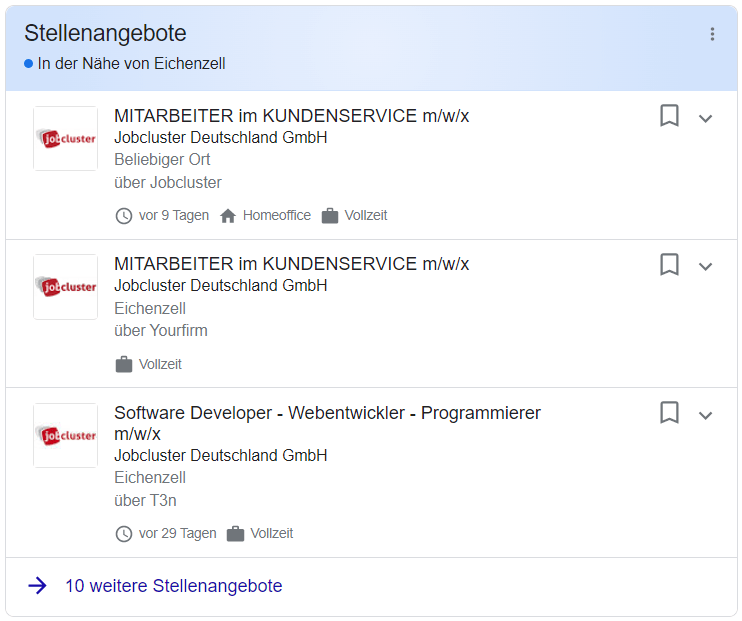This screenshot has width=742, height=621.
Task: Click the arrow icon beside '10 weitere Stellenangebote'
Action: coord(38,586)
